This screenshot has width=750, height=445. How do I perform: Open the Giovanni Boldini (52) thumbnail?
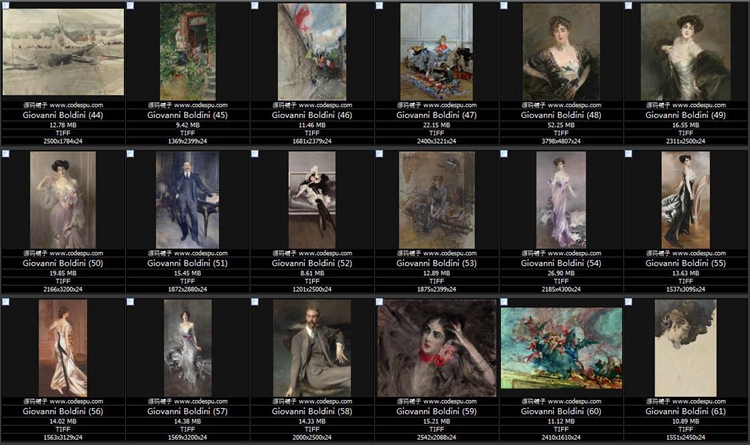312,200
